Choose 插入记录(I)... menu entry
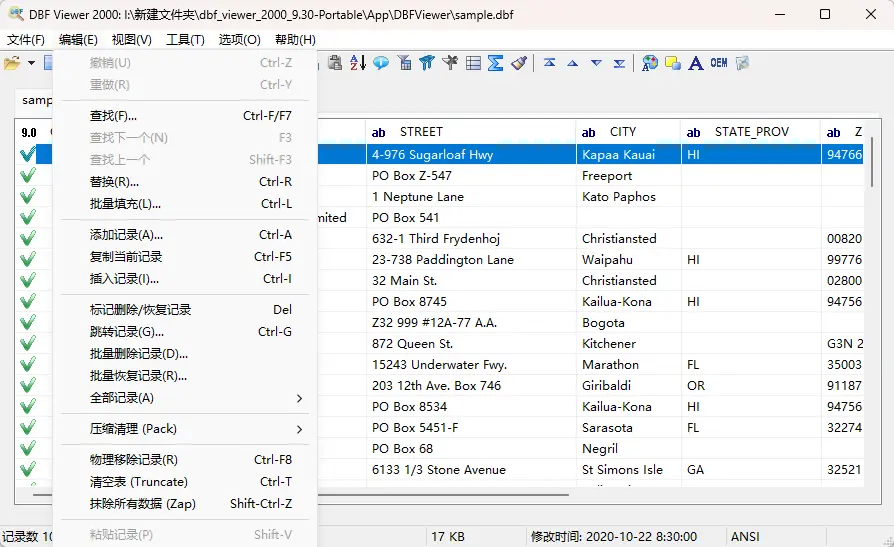 (185, 278)
